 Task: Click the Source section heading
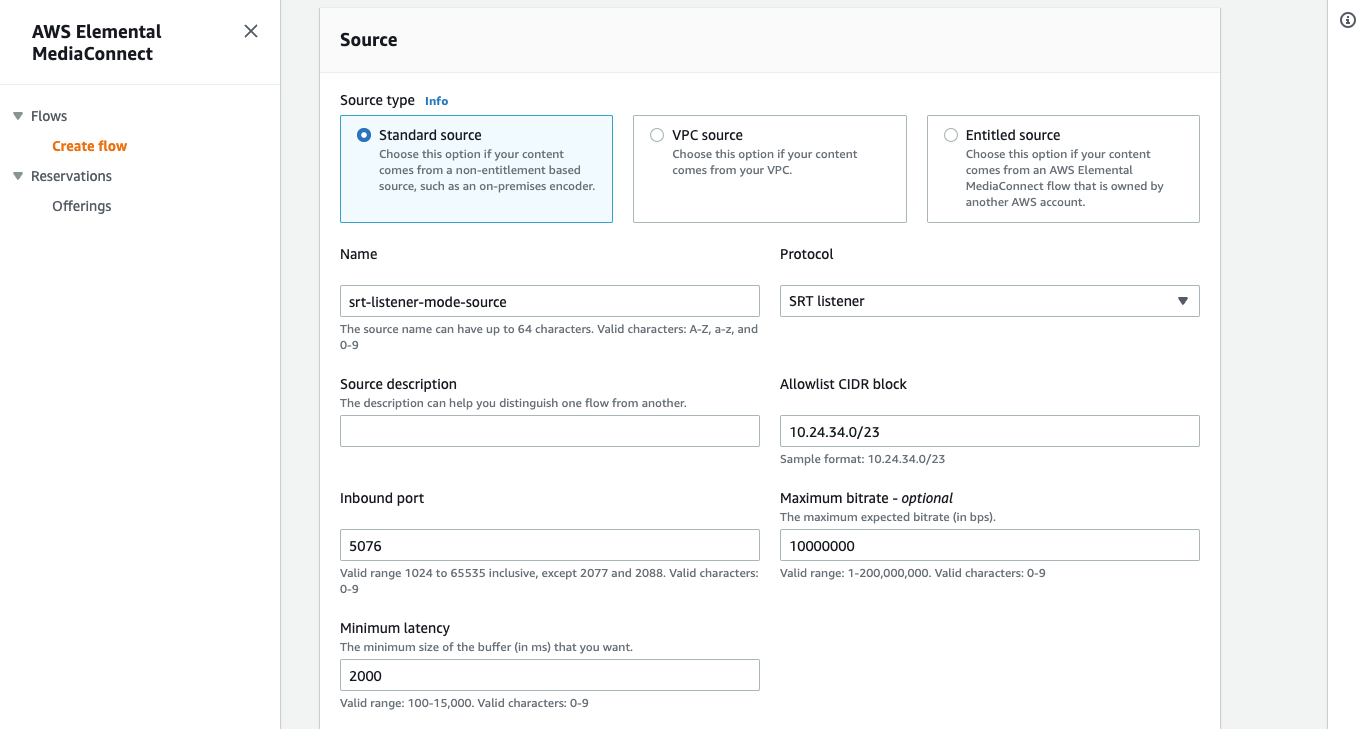[369, 40]
